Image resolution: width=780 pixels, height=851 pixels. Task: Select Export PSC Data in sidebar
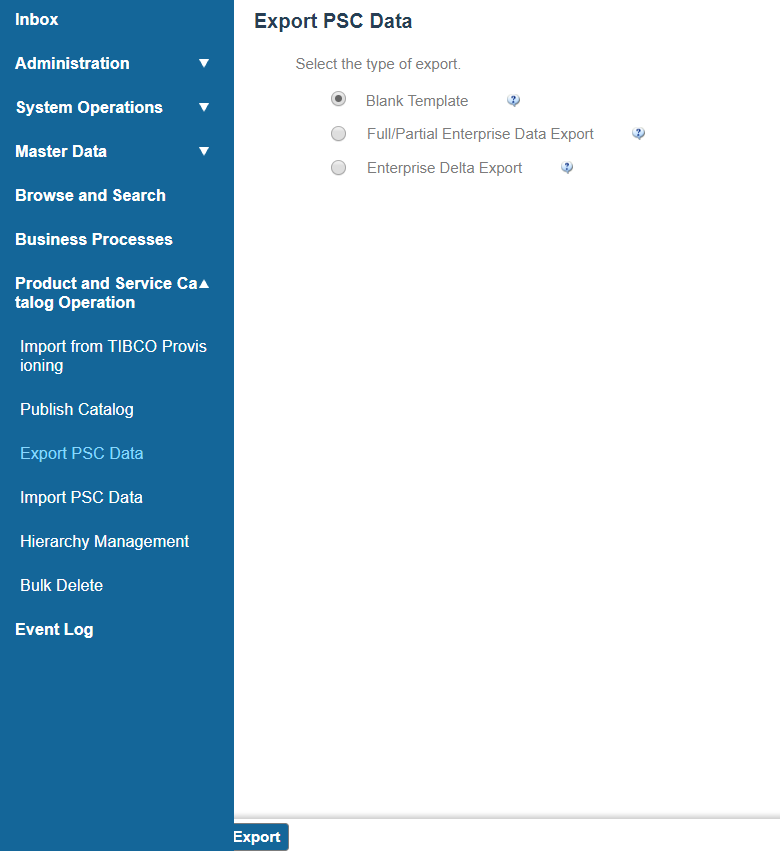[81, 453]
